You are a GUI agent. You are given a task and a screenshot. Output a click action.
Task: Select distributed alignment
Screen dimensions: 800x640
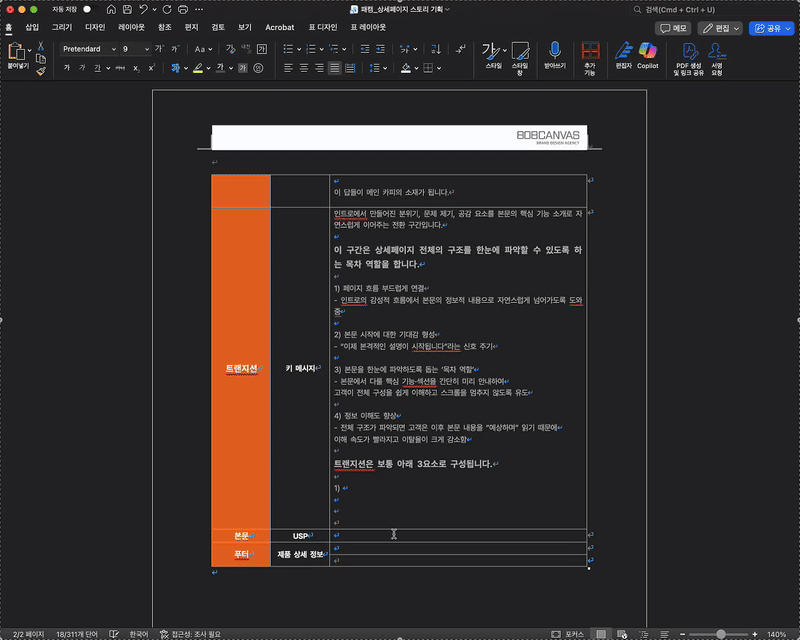click(350, 68)
